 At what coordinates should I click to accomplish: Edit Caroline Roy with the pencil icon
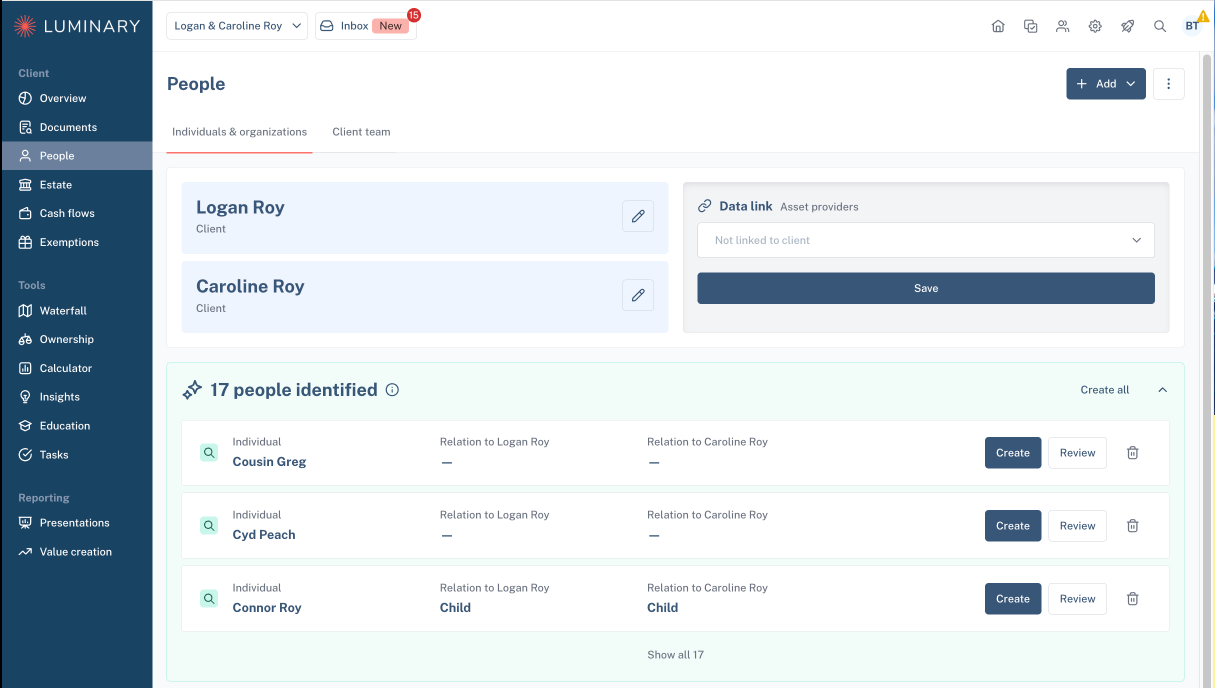pyautogui.click(x=638, y=295)
